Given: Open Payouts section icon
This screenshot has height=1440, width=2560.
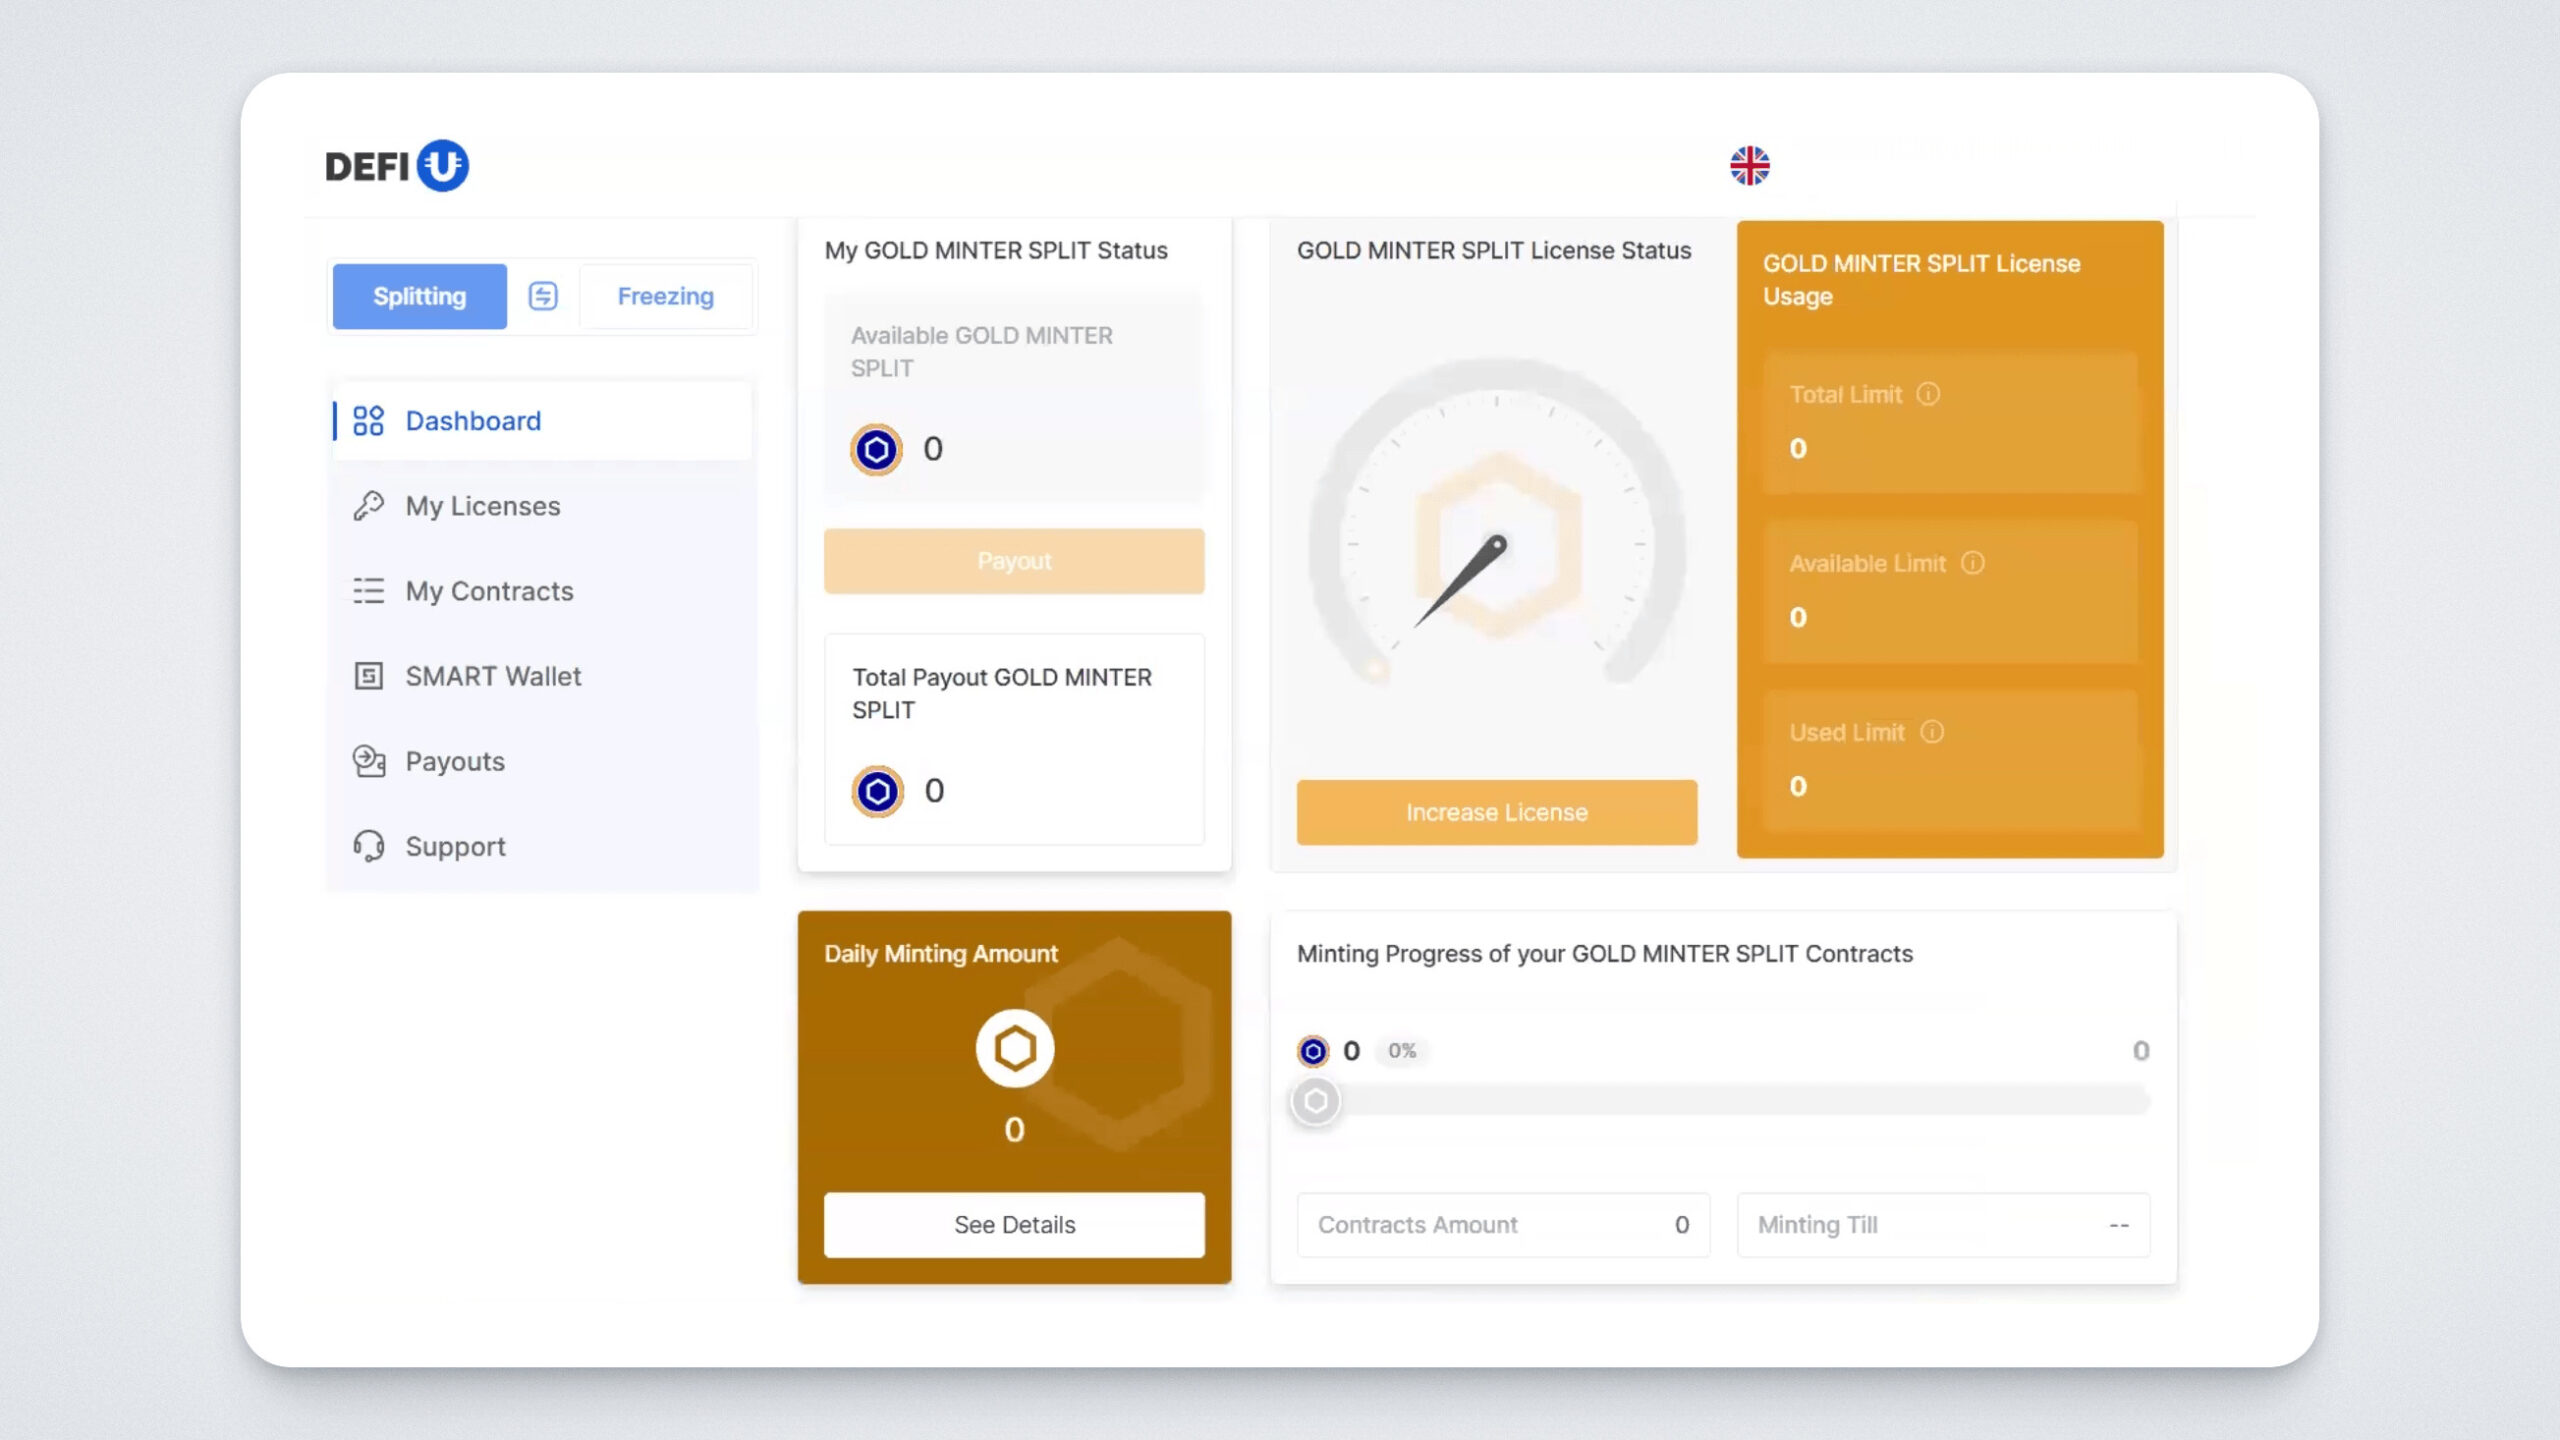Looking at the screenshot, I should pyautogui.click(x=368, y=761).
